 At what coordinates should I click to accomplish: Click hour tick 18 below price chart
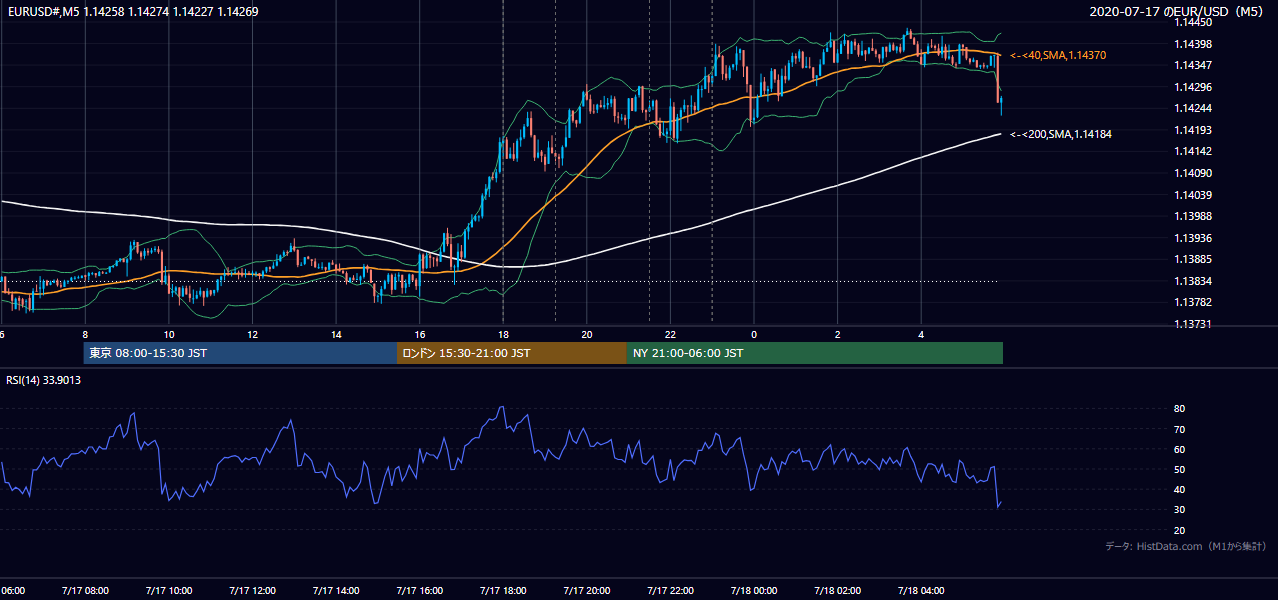[503, 335]
